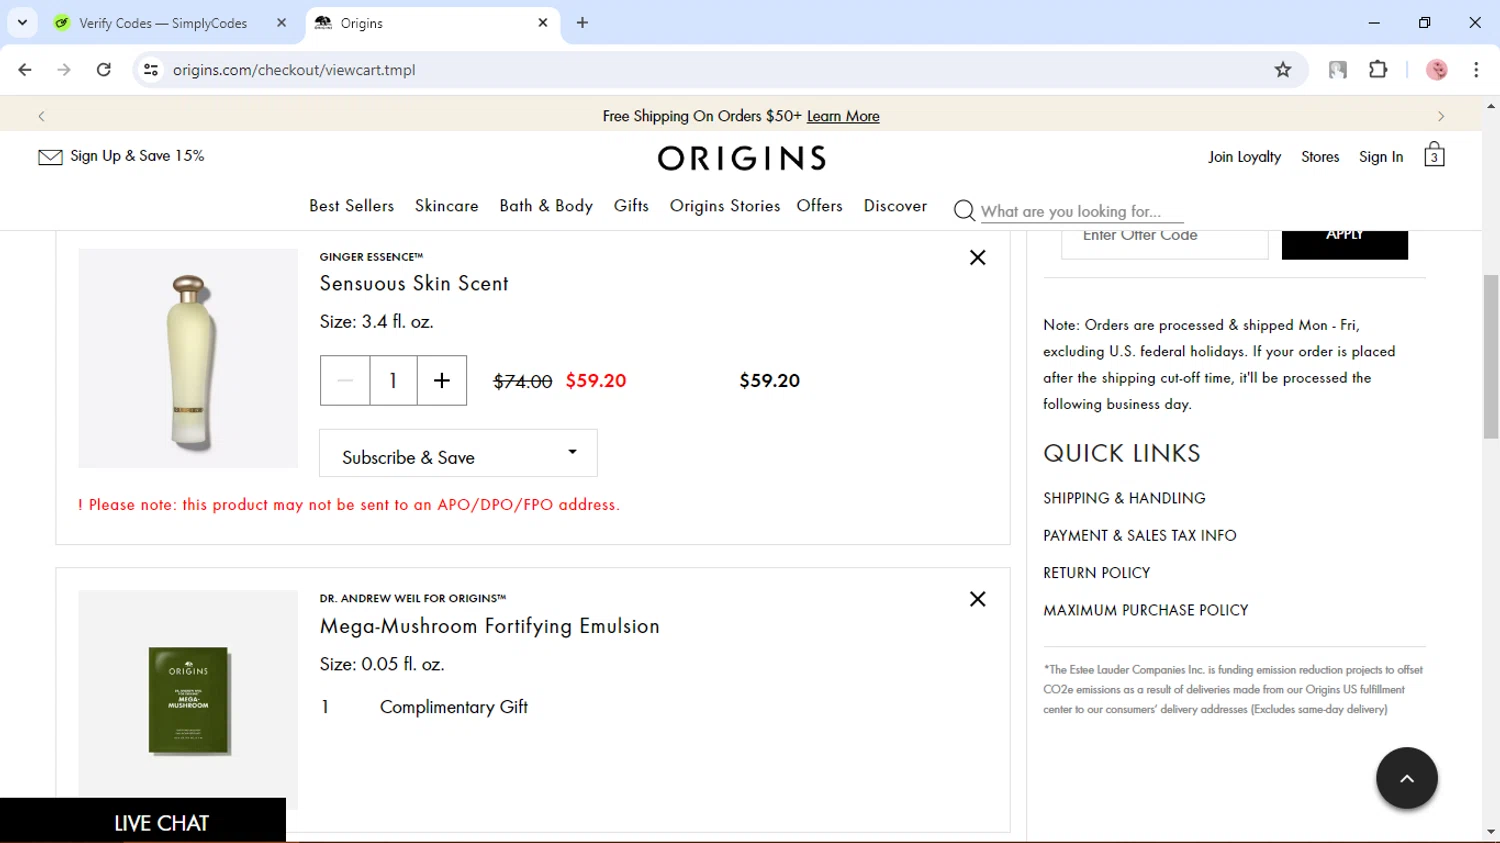View site information icon in address bar
The width and height of the screenshot is (1500, 843).
[151, 69]
